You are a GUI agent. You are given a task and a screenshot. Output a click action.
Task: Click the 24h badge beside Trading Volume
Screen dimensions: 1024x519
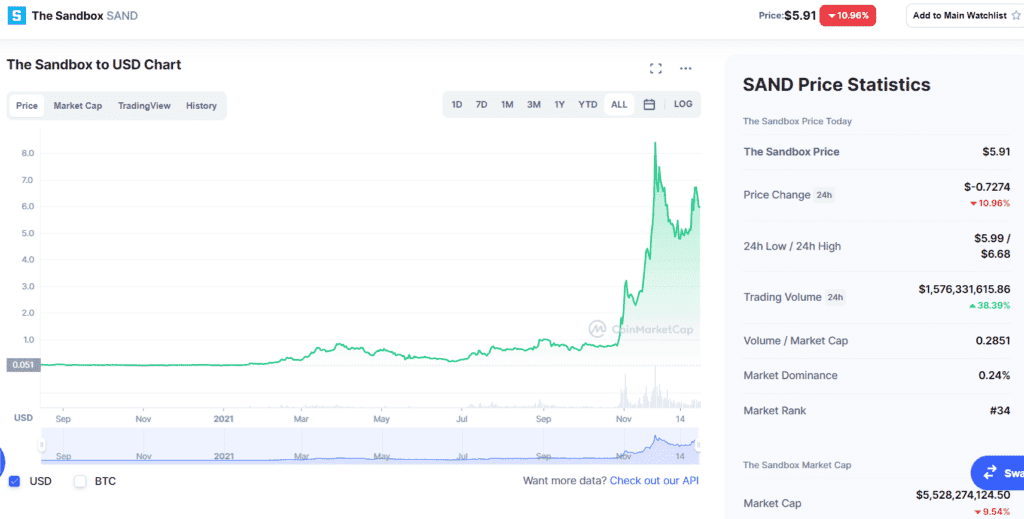point(835,297)
